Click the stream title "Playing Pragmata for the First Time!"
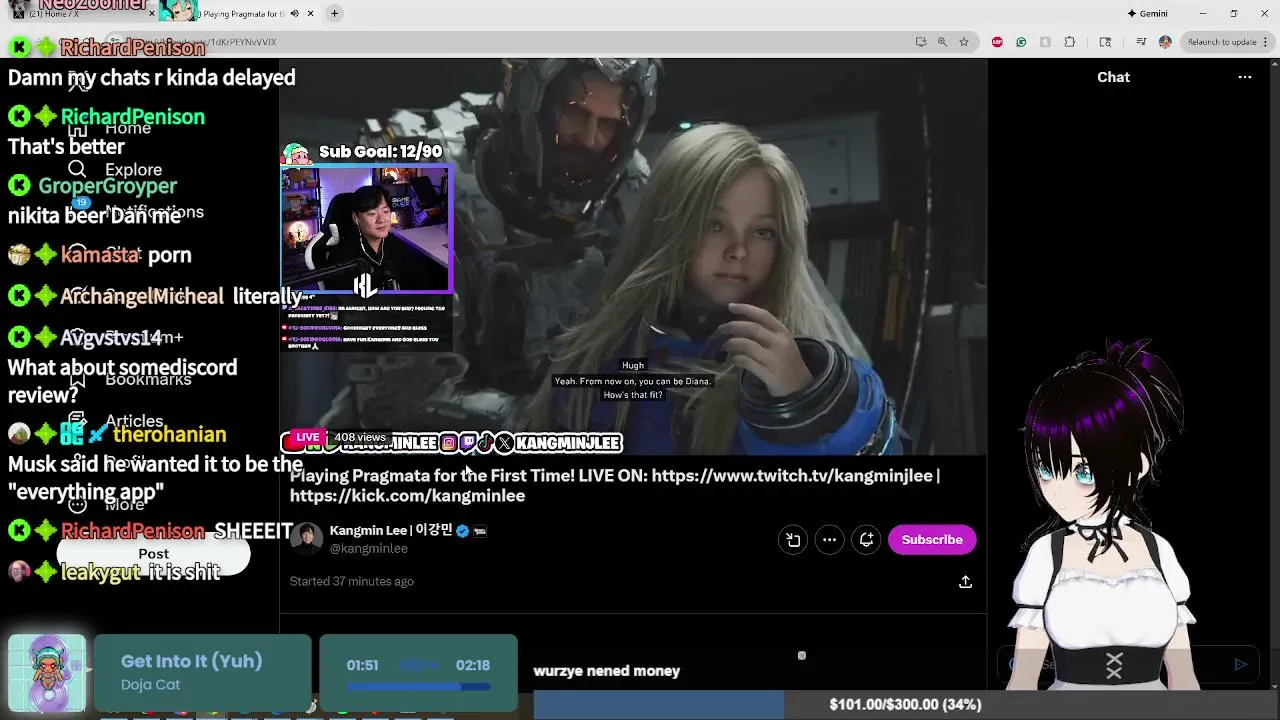Screen dimensions: 1280x720 coord(432,476)
